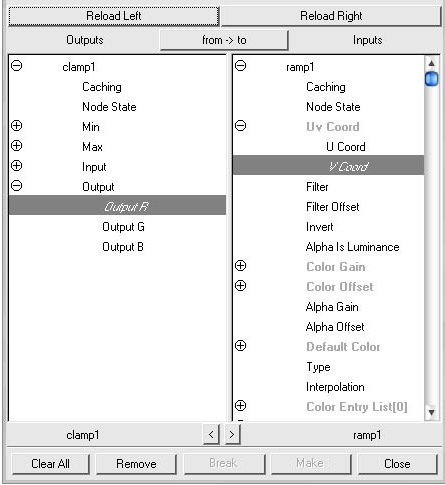
Task: Expand the Color Offset attribute
Action: coord(240,286)
